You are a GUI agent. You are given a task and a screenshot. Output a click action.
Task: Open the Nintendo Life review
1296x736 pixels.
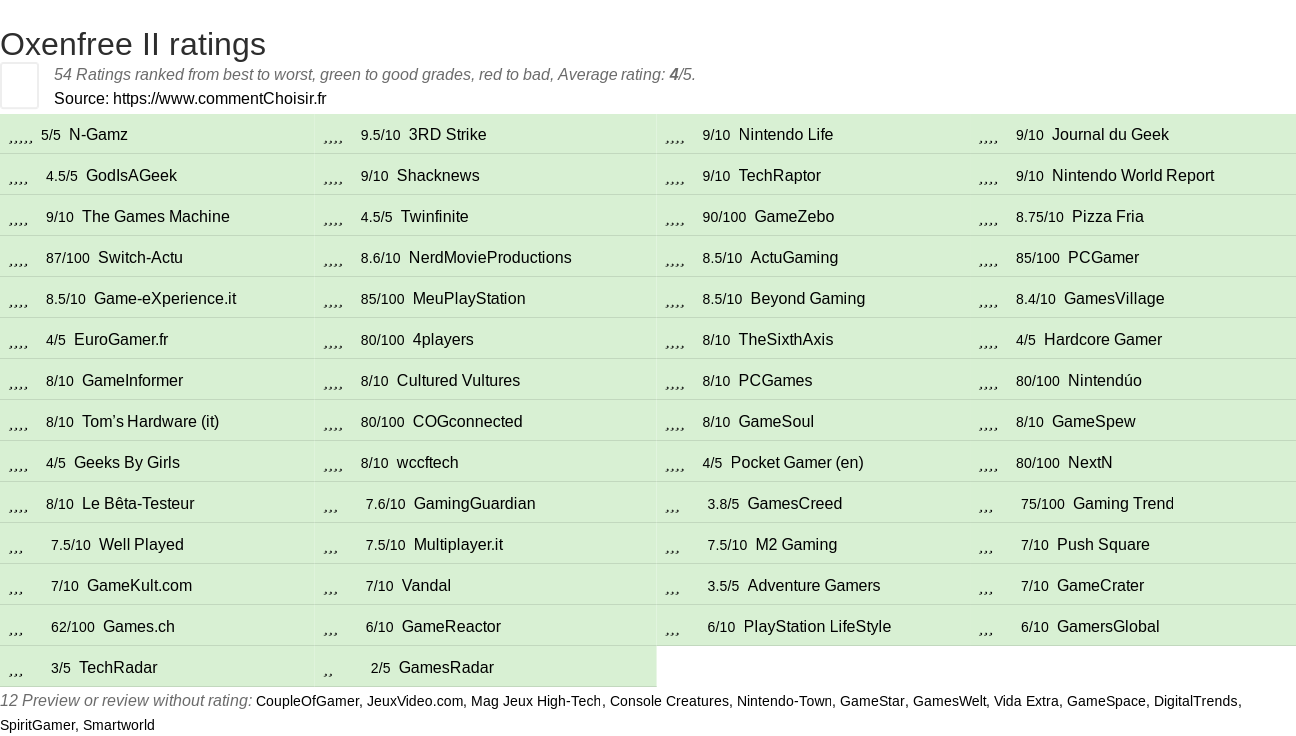tap(786, 134)
